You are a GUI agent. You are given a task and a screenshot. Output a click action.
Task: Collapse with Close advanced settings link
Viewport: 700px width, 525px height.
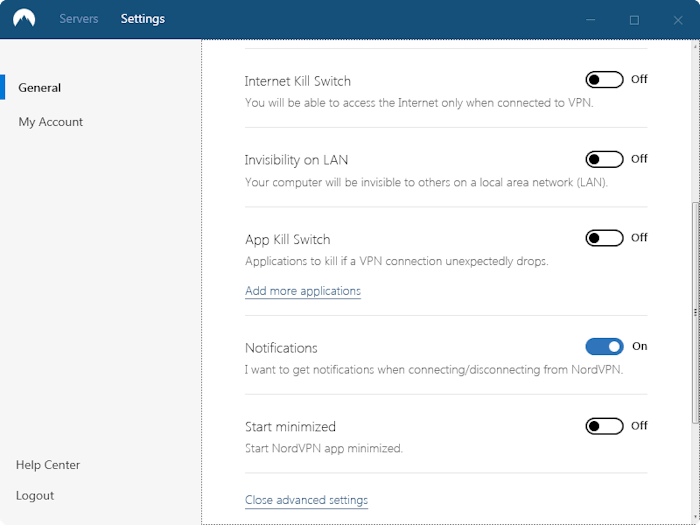pos(306,500)
